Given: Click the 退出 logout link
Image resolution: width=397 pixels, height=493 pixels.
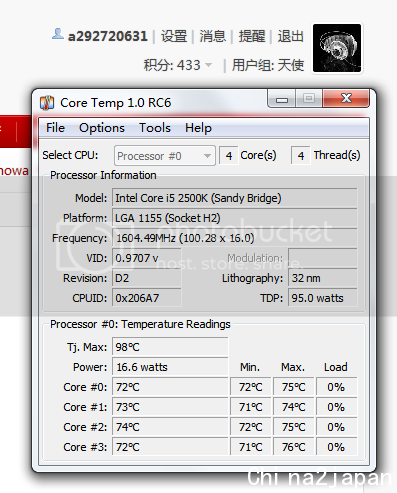Looking at the screenshot, I should coord(291,36).
